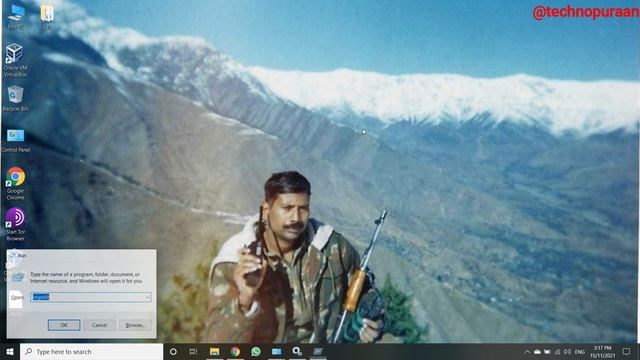The height and width of the screenshot is (360, 640).
Task: Launch Google Chrome from the desktop shortcut
Action: (16, 183)
